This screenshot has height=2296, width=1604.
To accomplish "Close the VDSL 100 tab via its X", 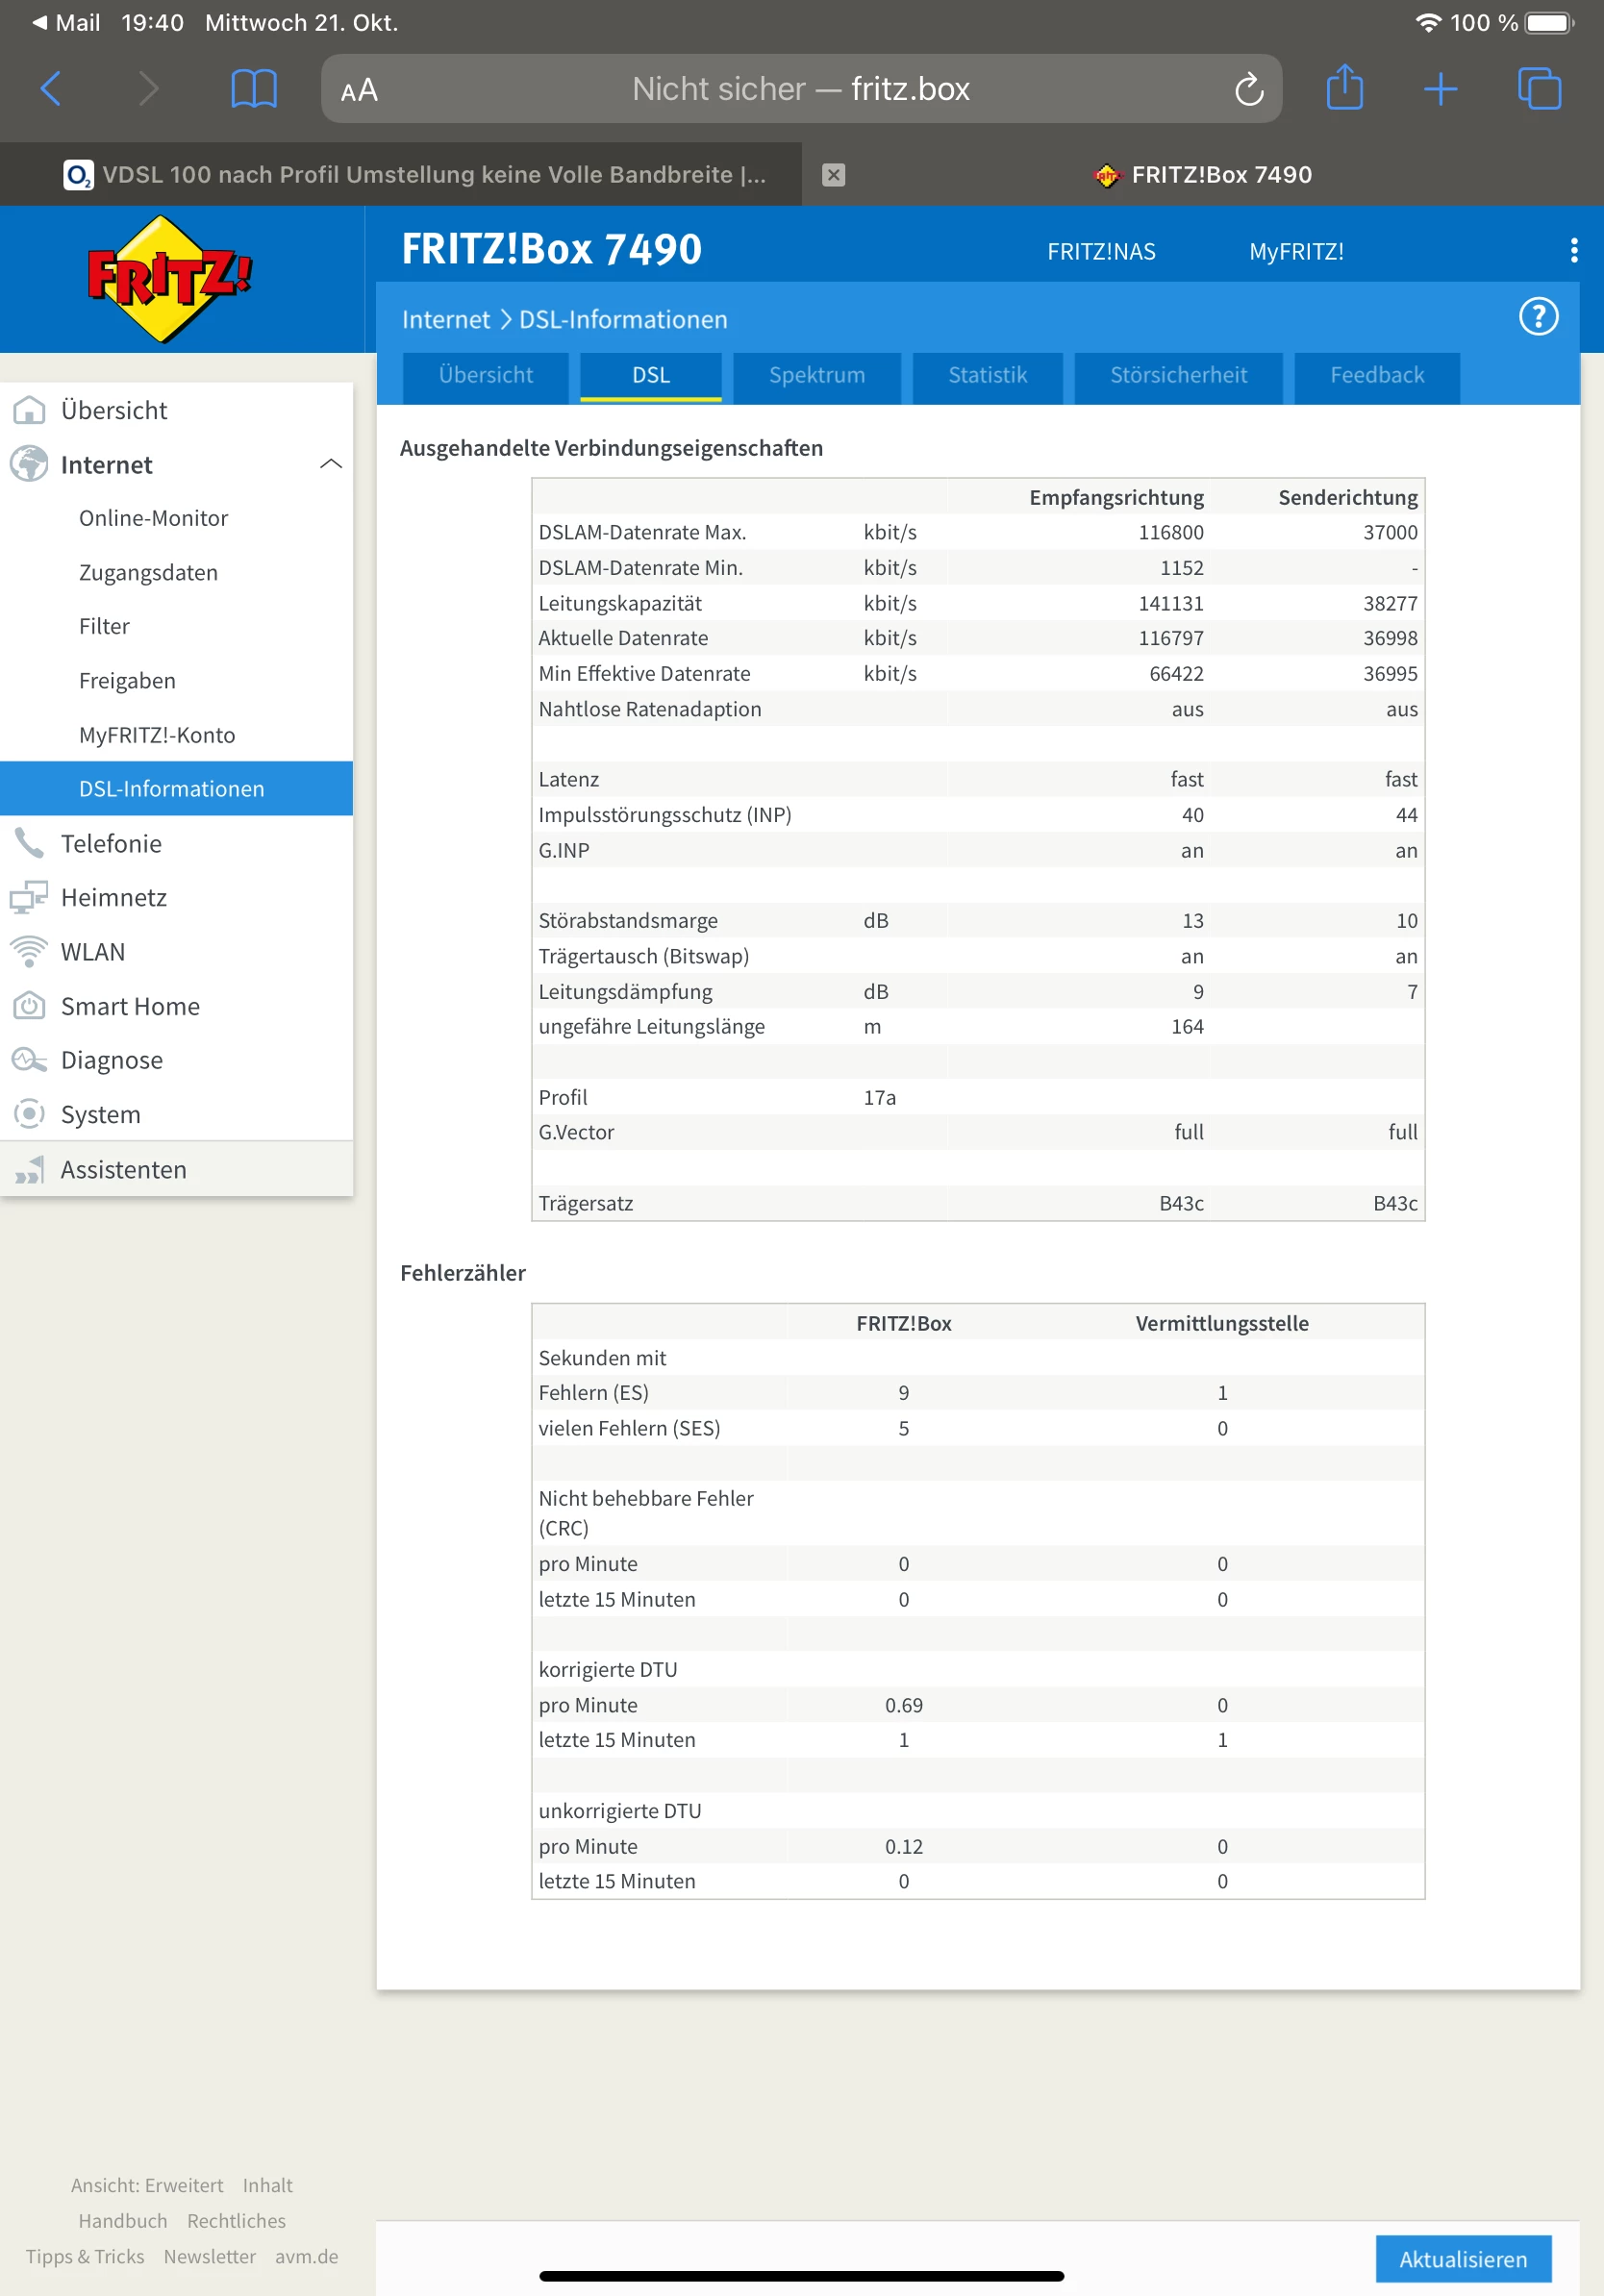I will point(833,175).
